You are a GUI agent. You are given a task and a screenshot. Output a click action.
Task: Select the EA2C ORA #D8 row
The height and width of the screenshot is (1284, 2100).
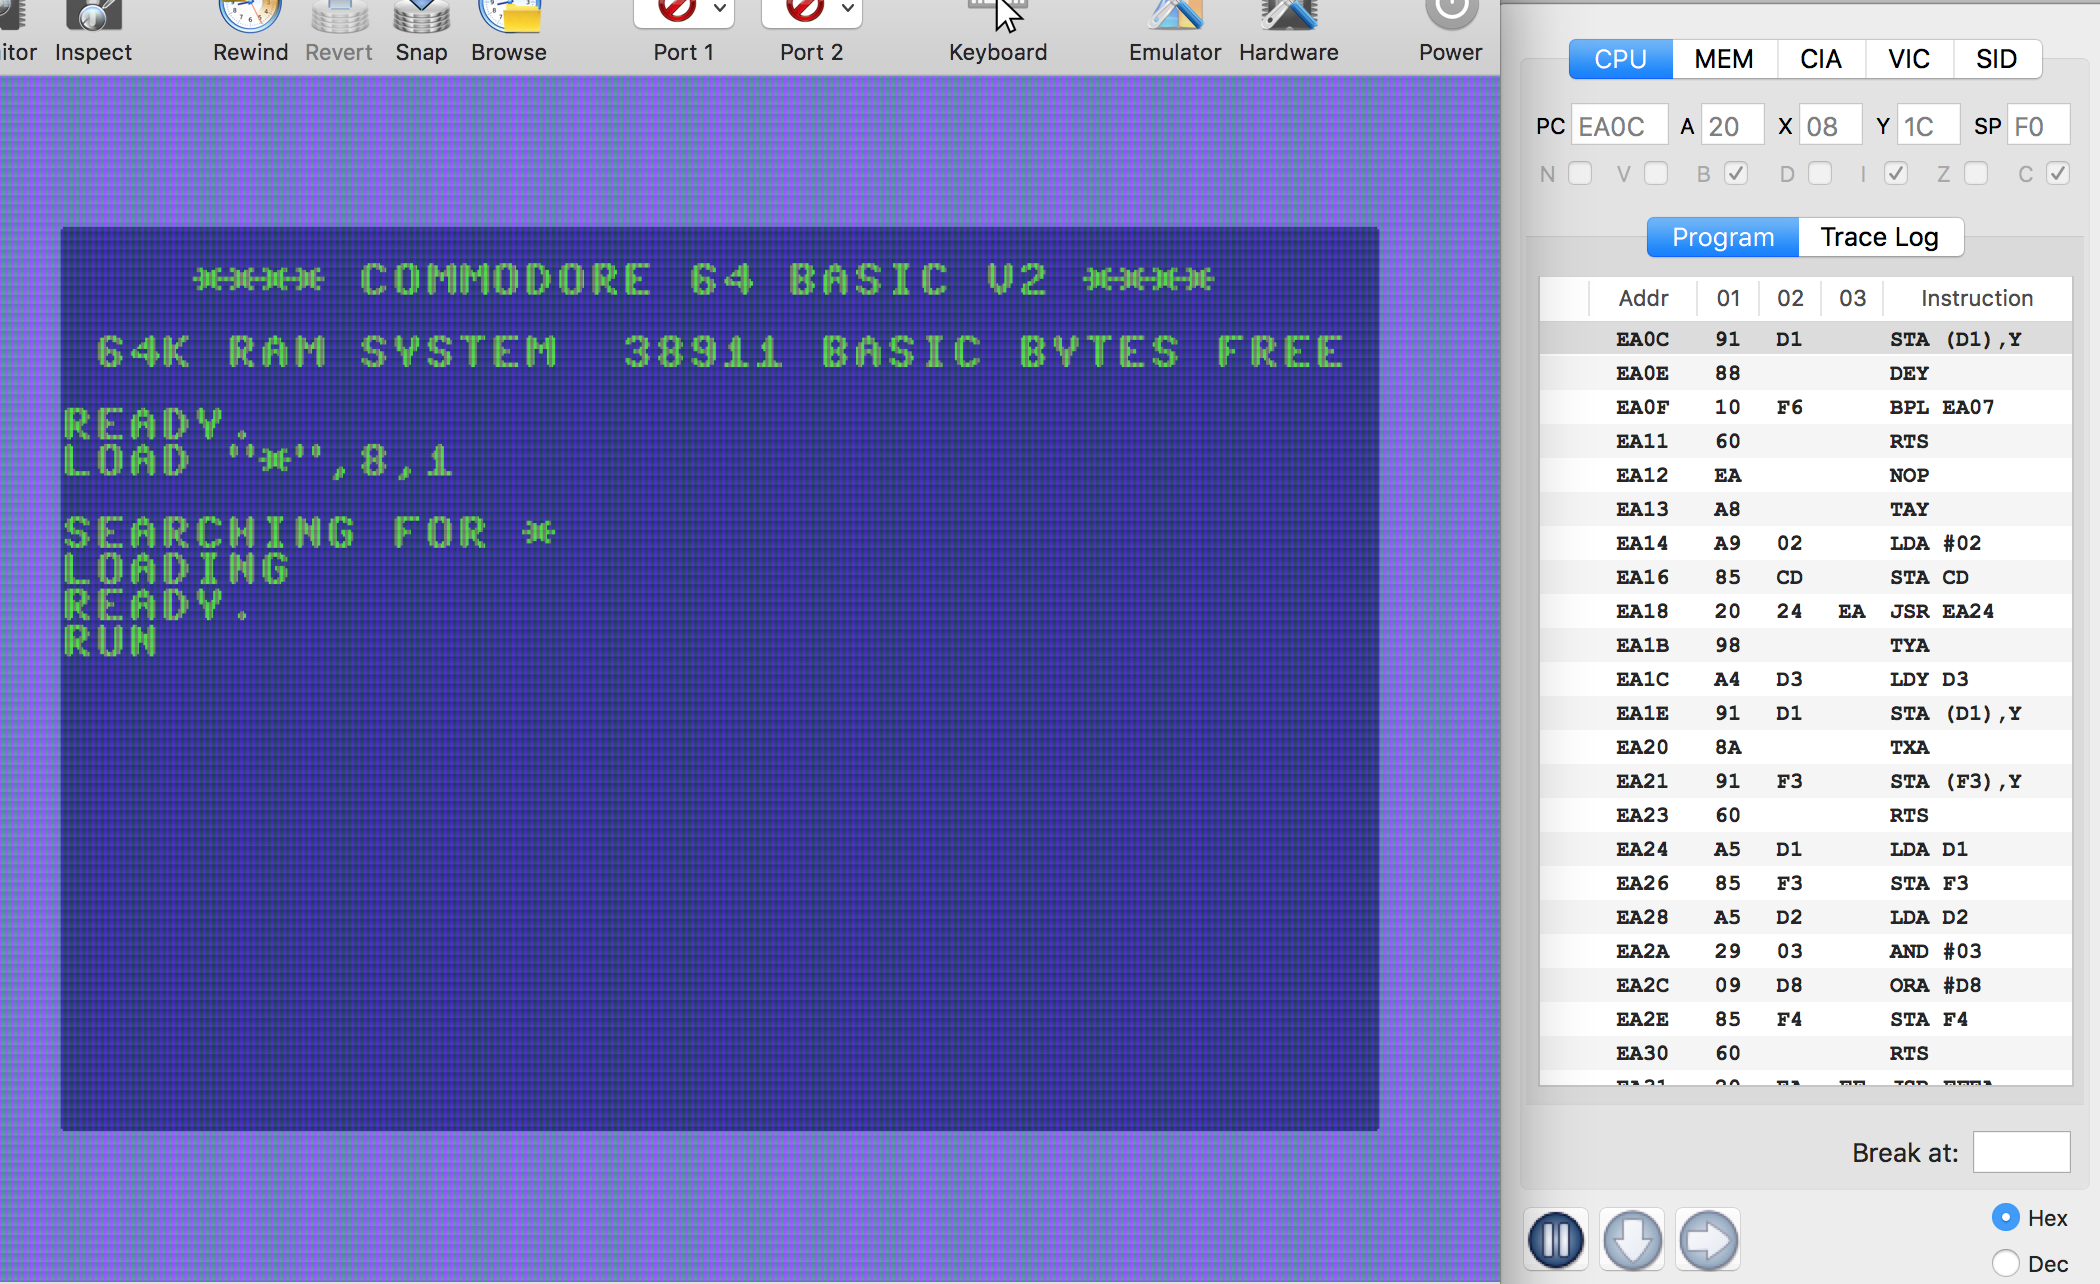tap(1805, 985)
